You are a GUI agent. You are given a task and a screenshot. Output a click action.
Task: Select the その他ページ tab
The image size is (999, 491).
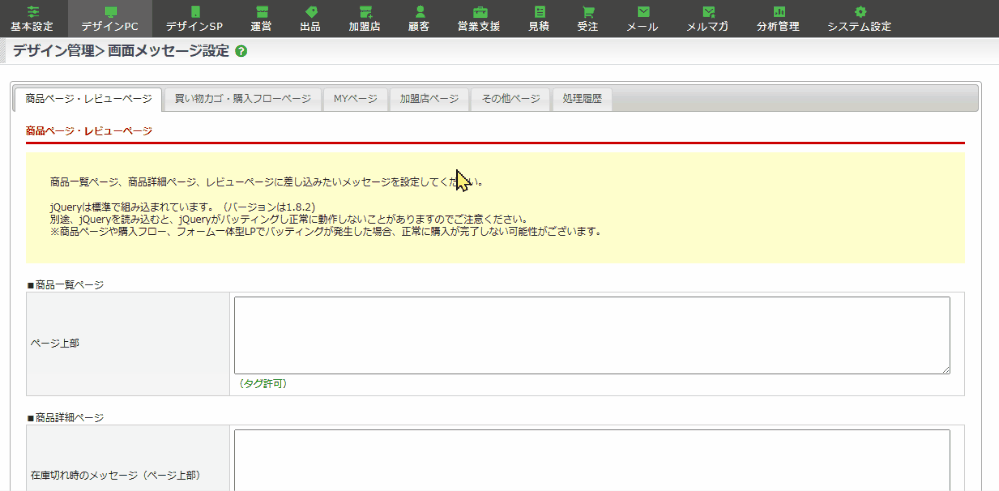pos(510,99)
